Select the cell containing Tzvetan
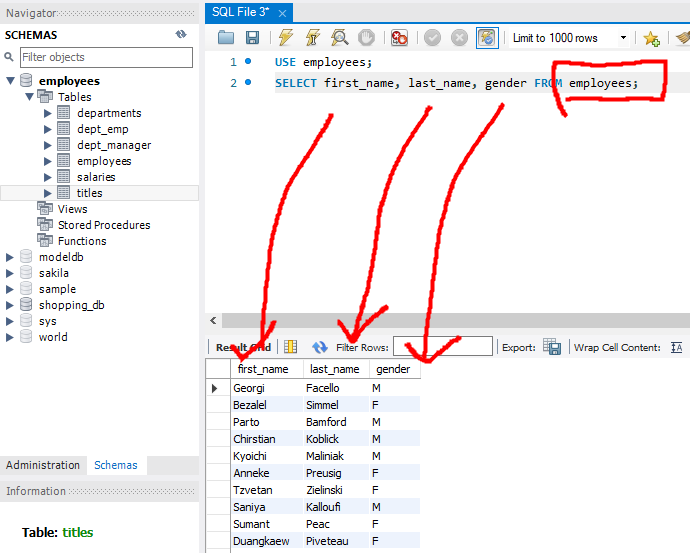The width and height of the screenshot is (690, 553). pyautogui.click(x=267, y=490)
